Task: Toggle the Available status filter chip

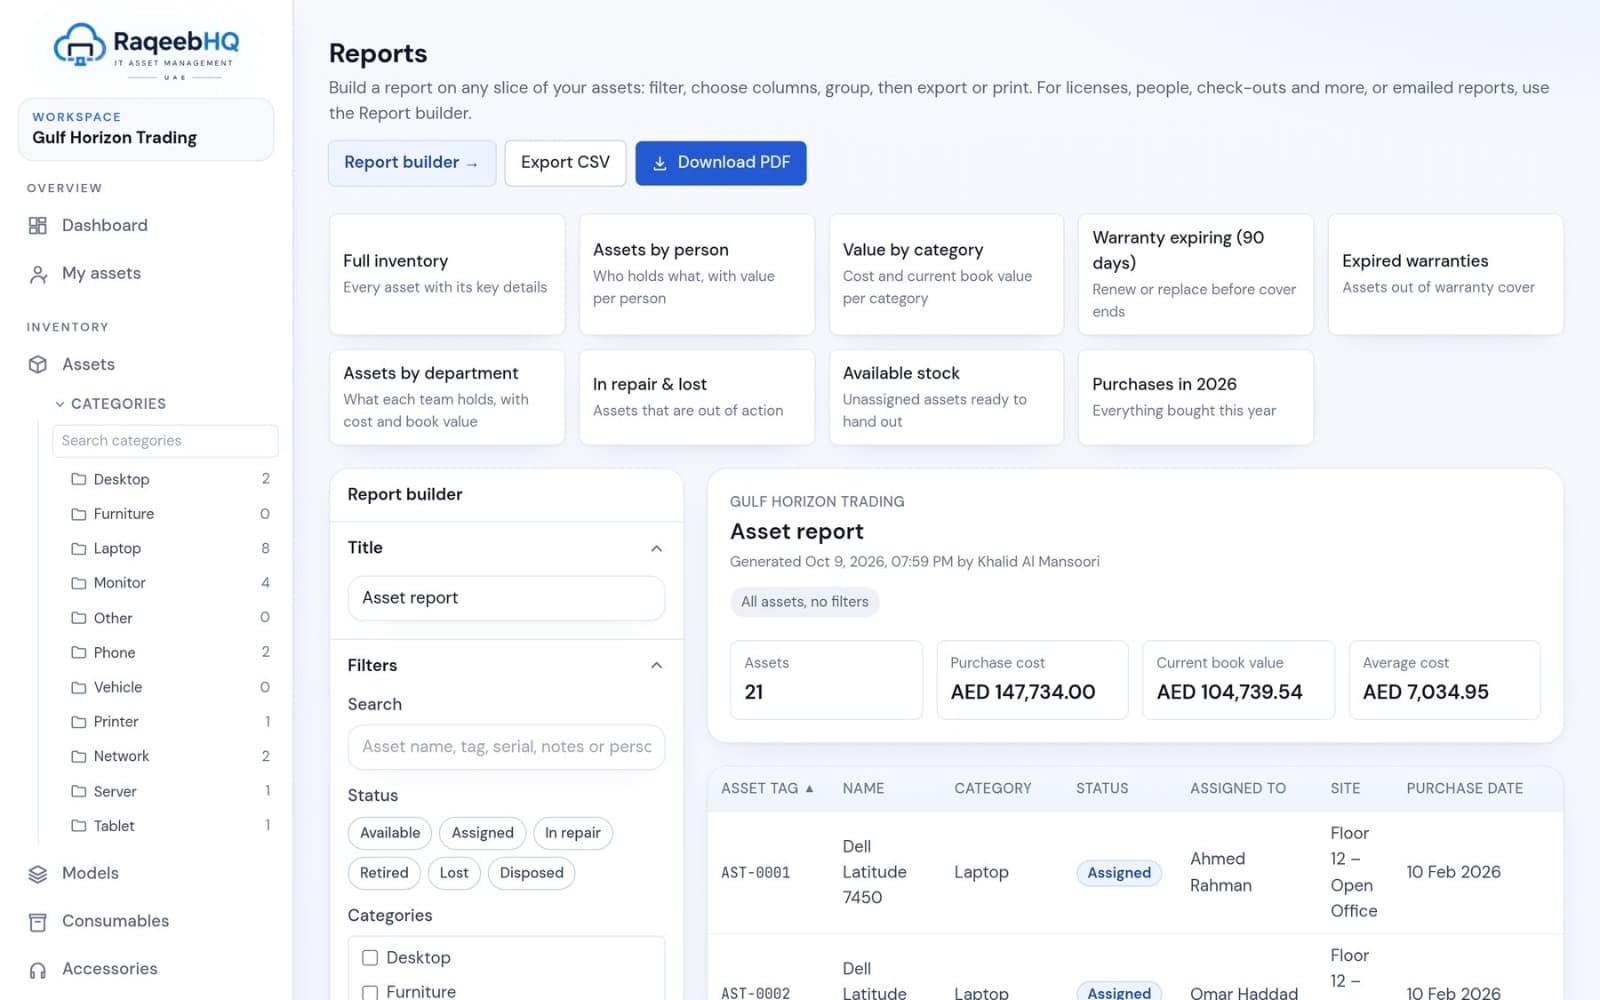Action: [x=390, y=833]
